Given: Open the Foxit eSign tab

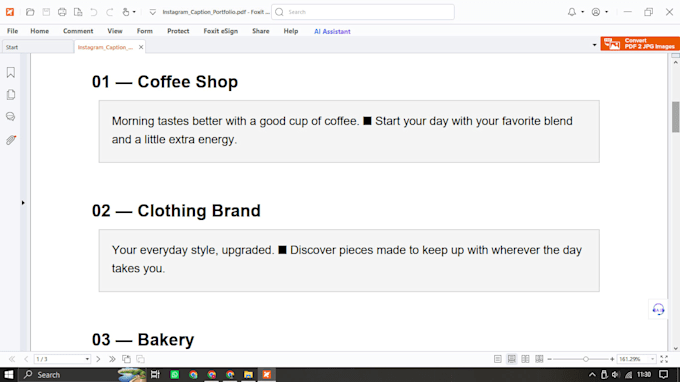Looking at the screenshot, I should 221,31.
